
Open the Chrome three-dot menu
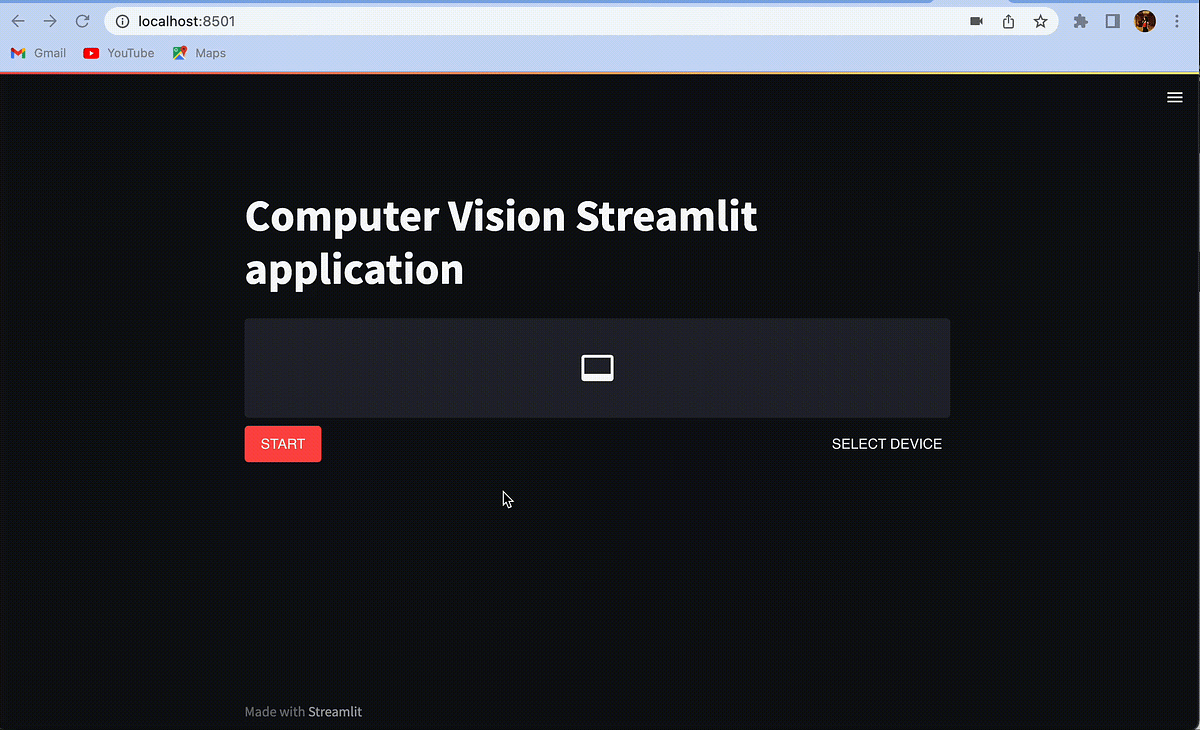(x=1176, y=21)
